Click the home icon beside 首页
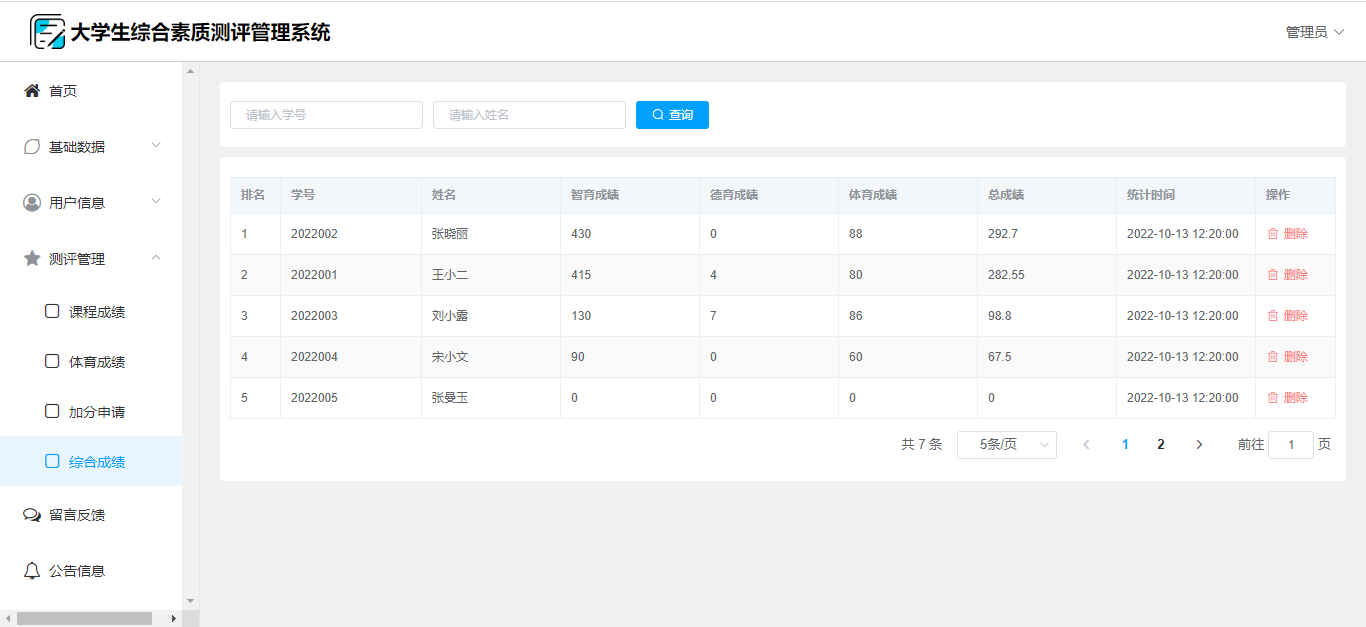The image size is (1366, 627). tap(32, 91)
